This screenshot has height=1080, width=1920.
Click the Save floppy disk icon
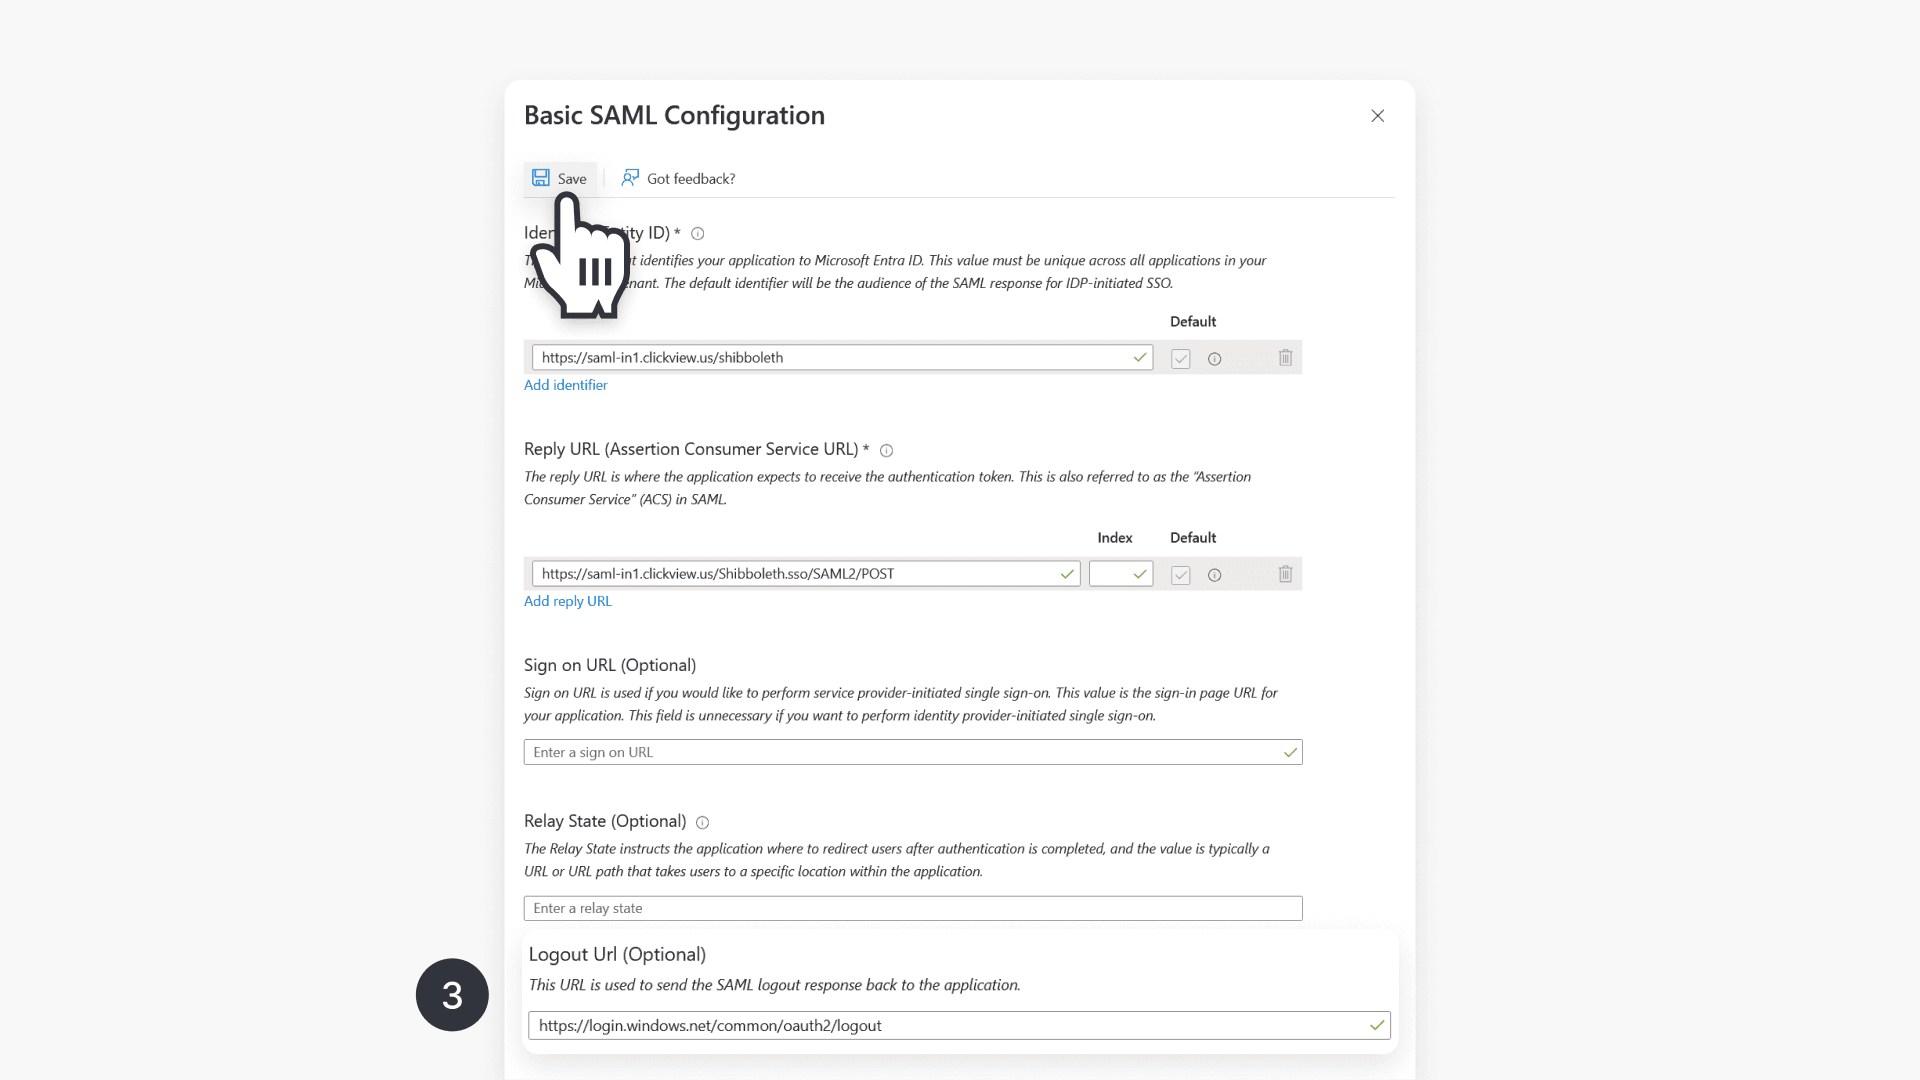pos(541,178)
